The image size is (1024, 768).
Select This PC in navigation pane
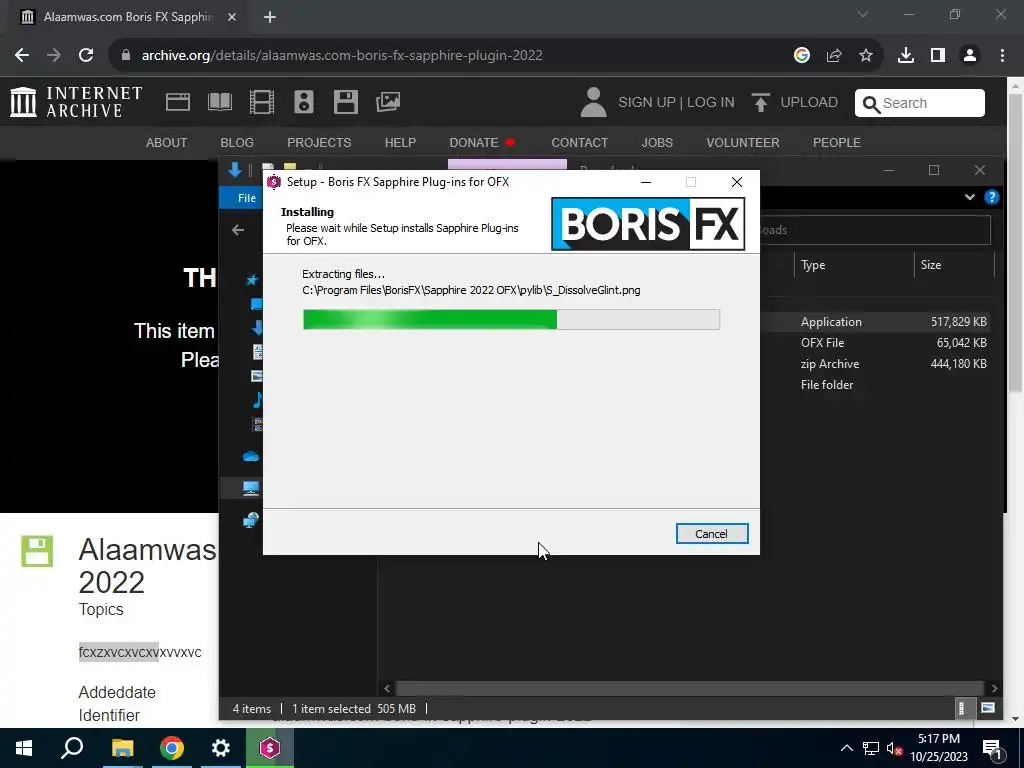click(251, 488)
